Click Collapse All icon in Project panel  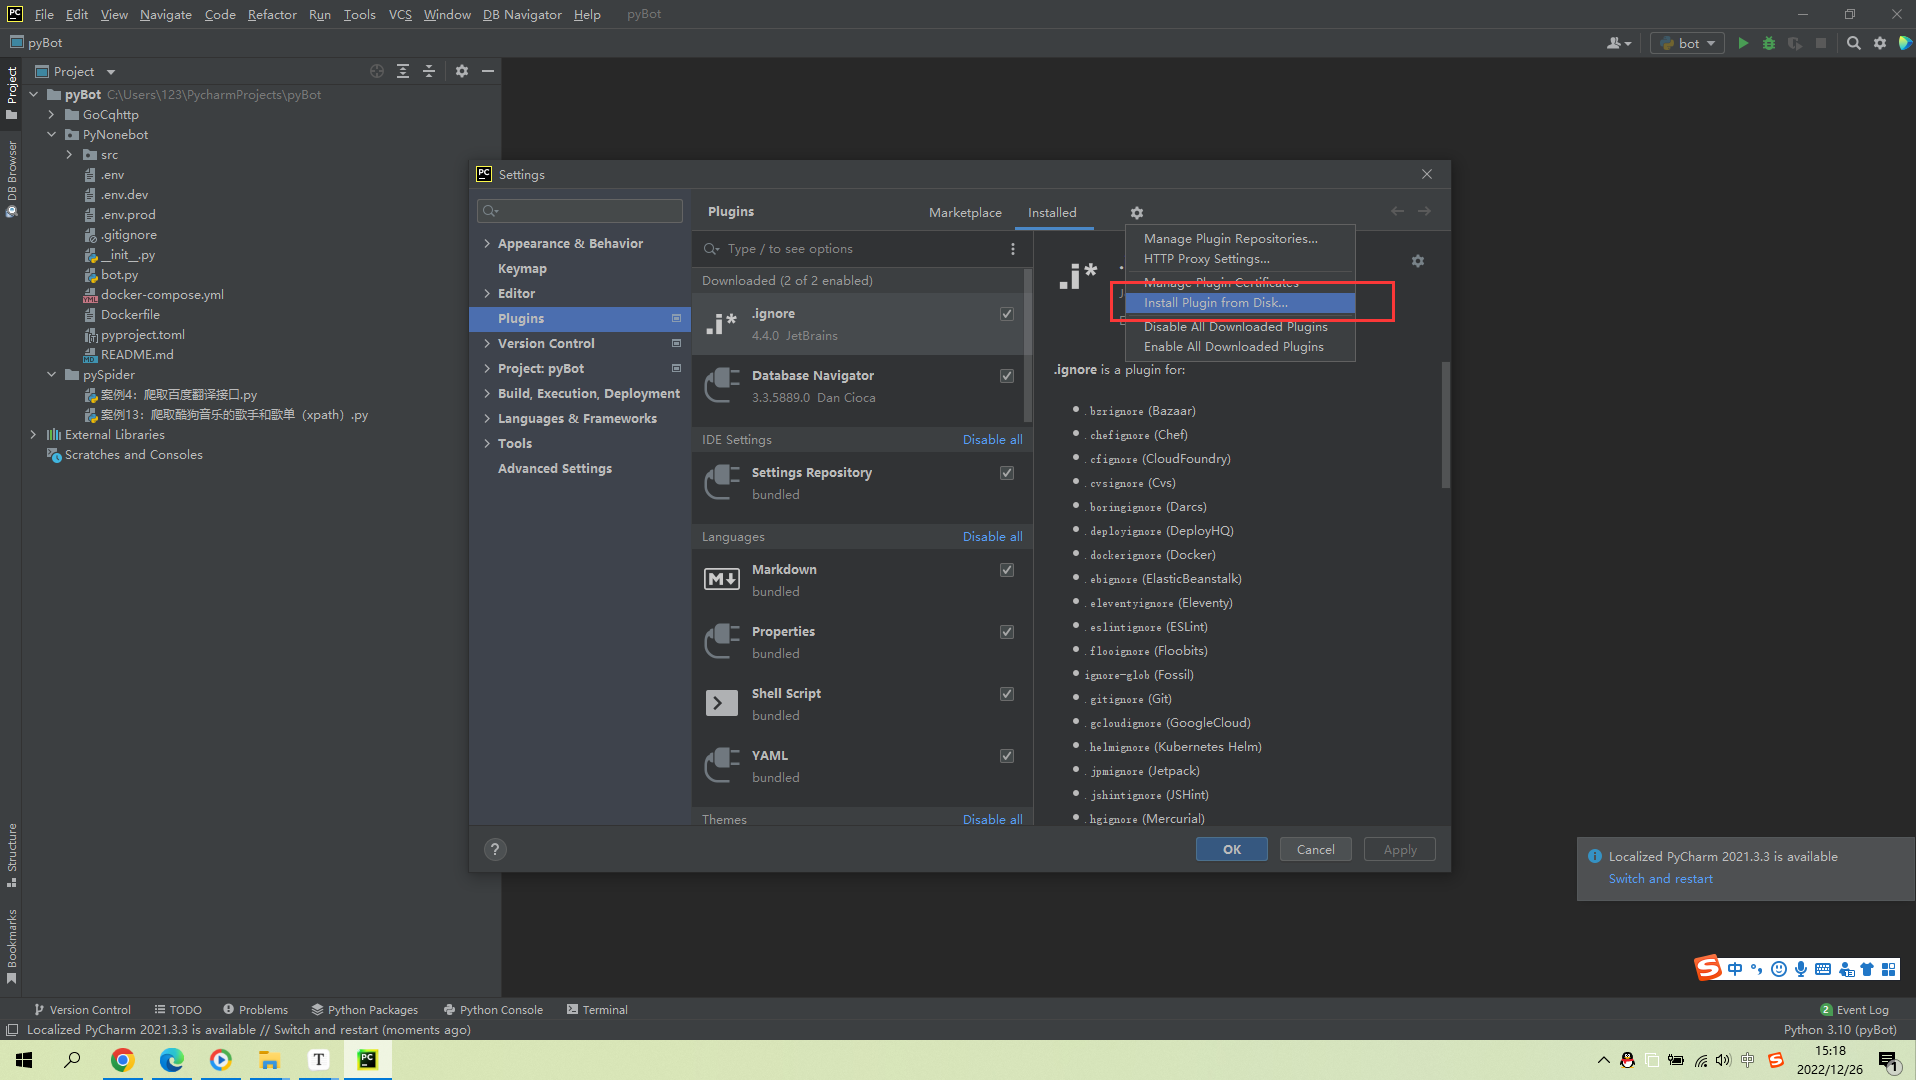(x=429, y=71)
